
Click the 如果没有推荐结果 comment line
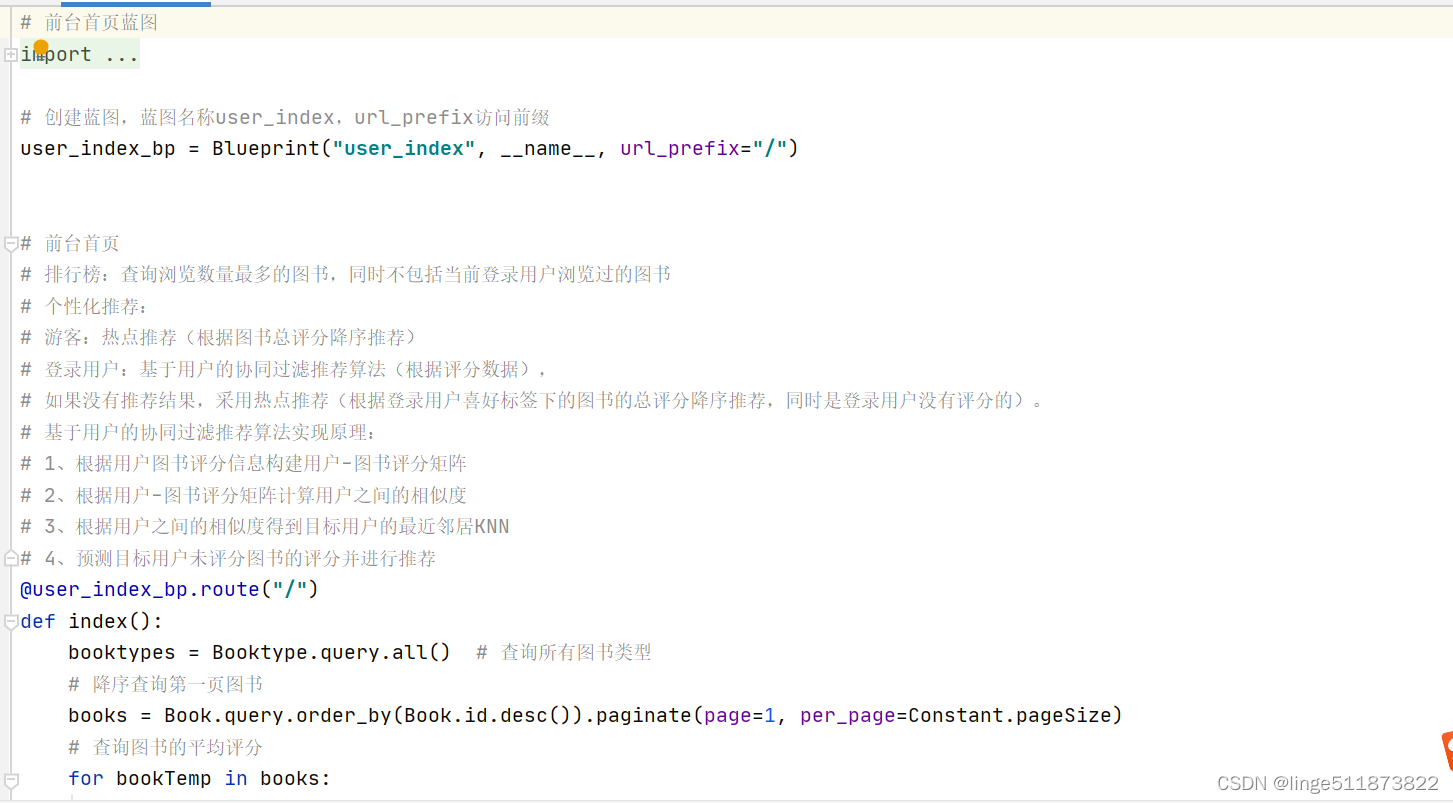pos(533,401)
